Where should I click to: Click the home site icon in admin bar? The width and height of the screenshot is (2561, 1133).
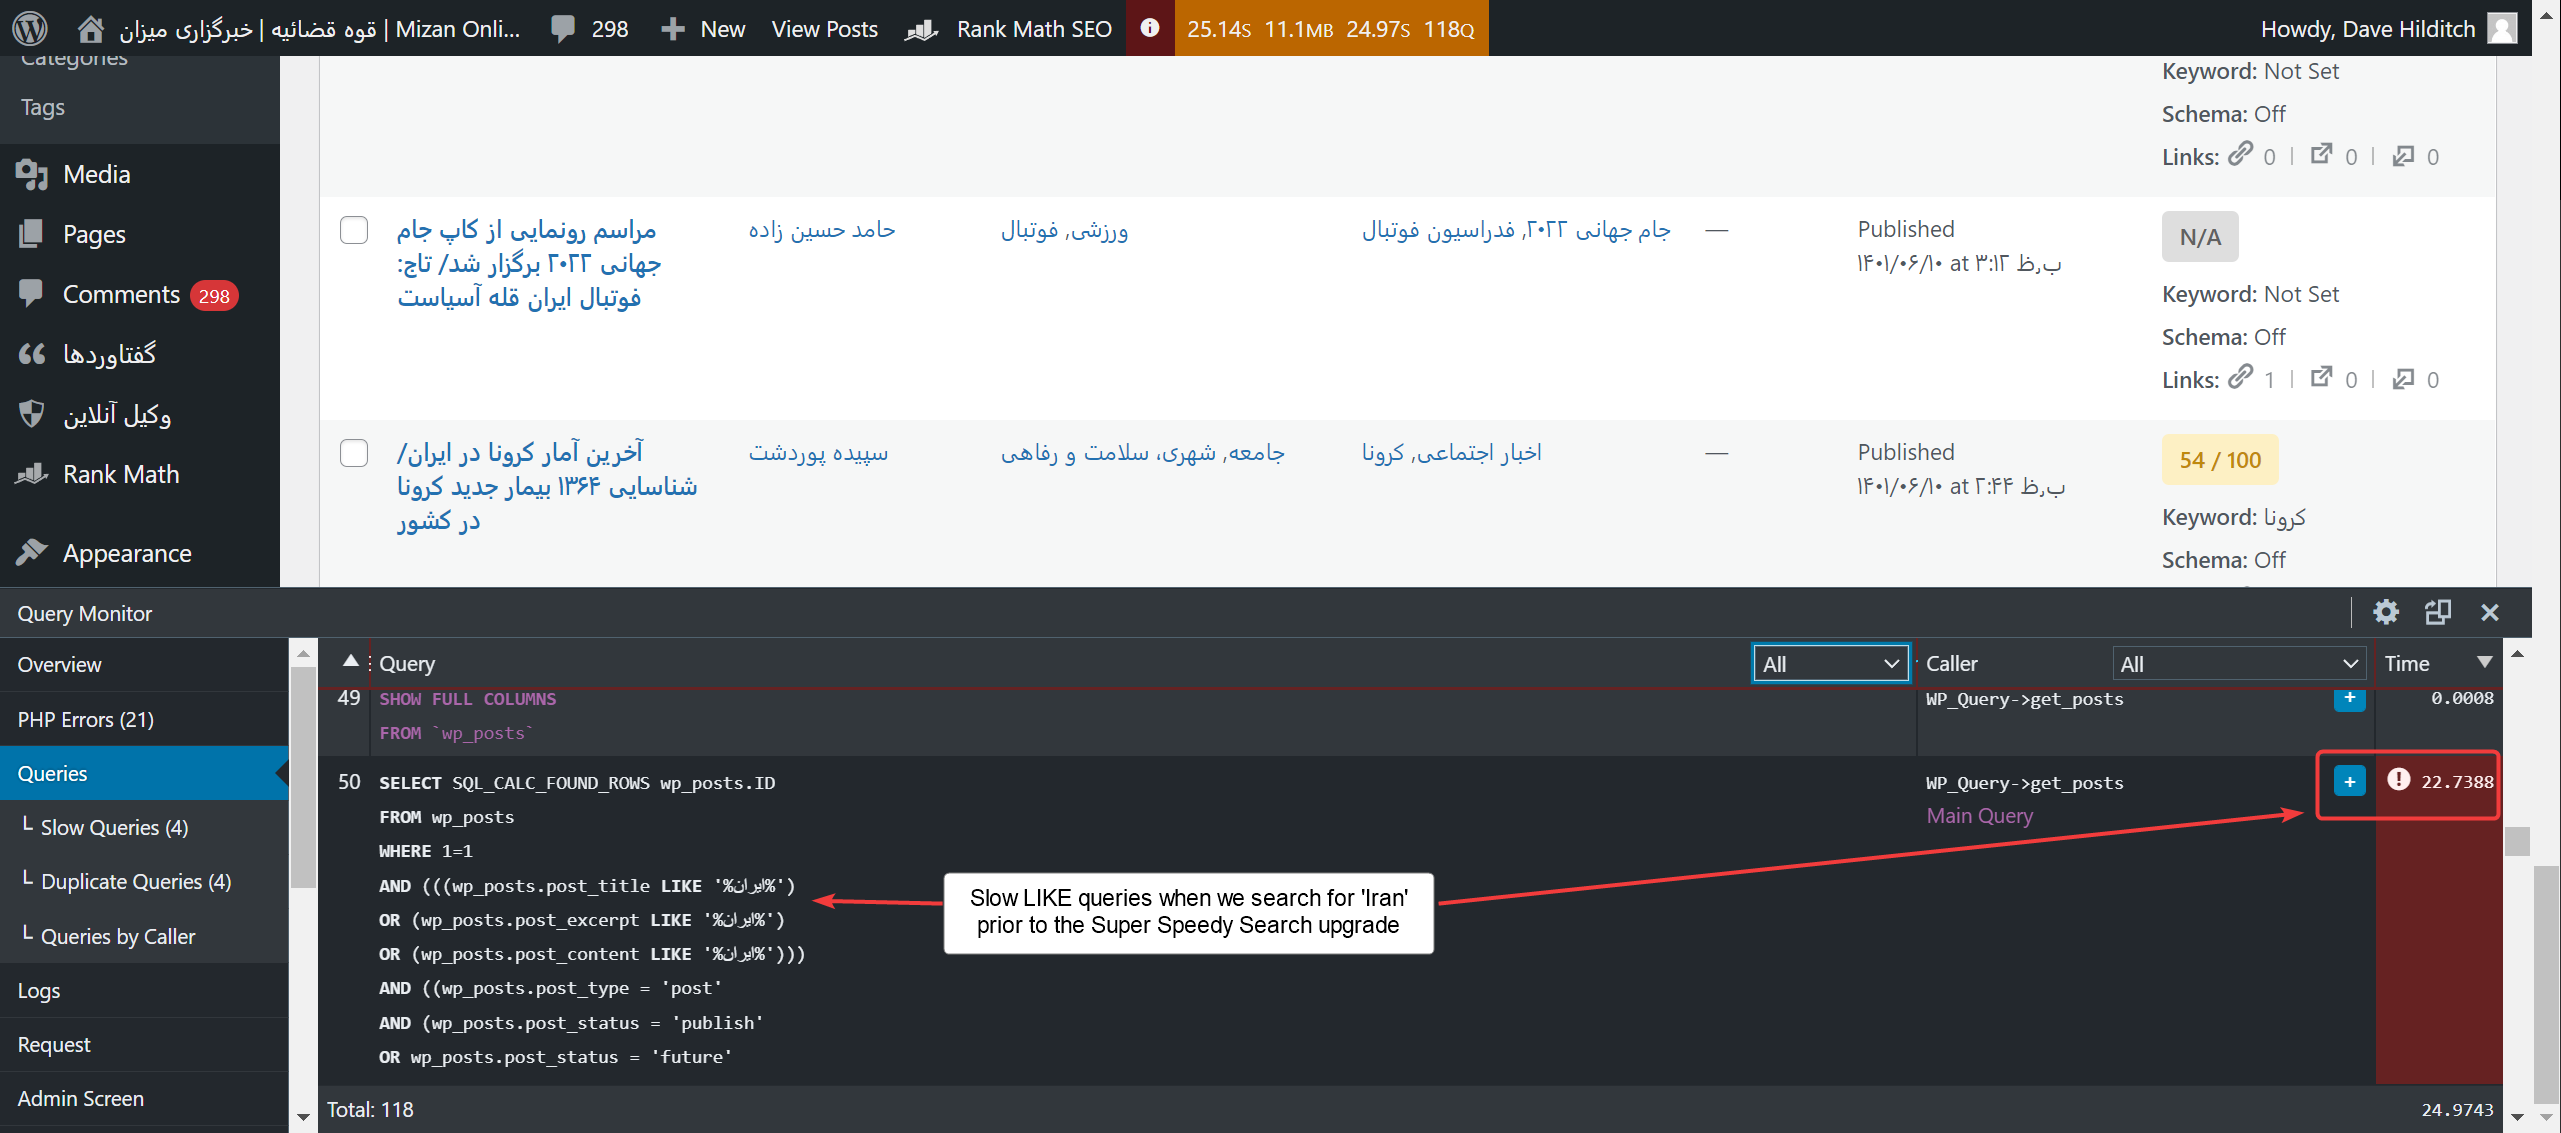tap(90, 28)
